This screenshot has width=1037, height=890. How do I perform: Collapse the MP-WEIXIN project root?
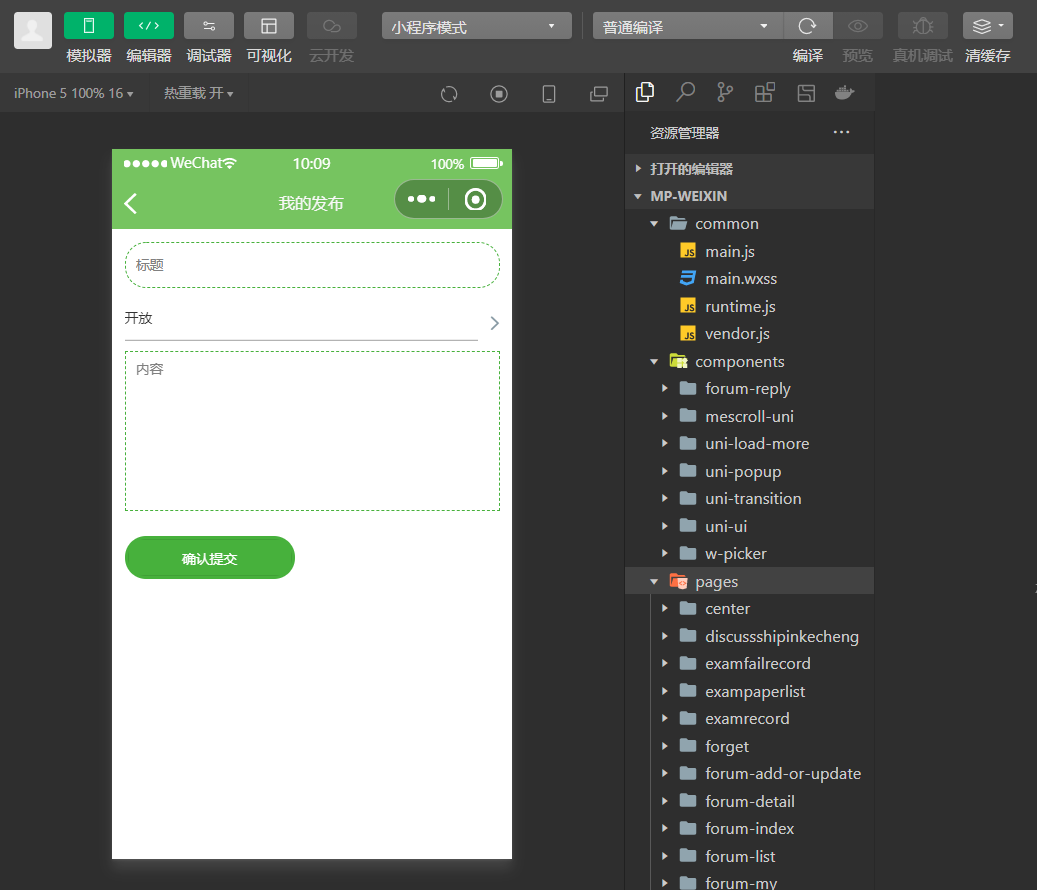pos(749,196)
